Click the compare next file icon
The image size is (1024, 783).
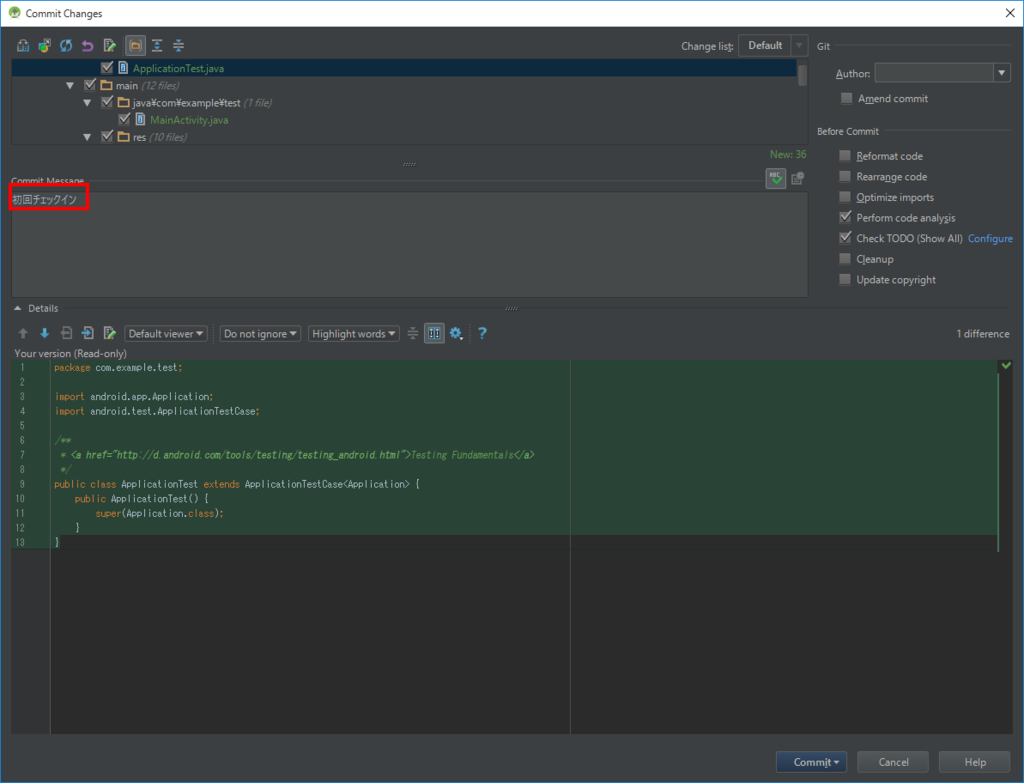[x=88, y=334]
